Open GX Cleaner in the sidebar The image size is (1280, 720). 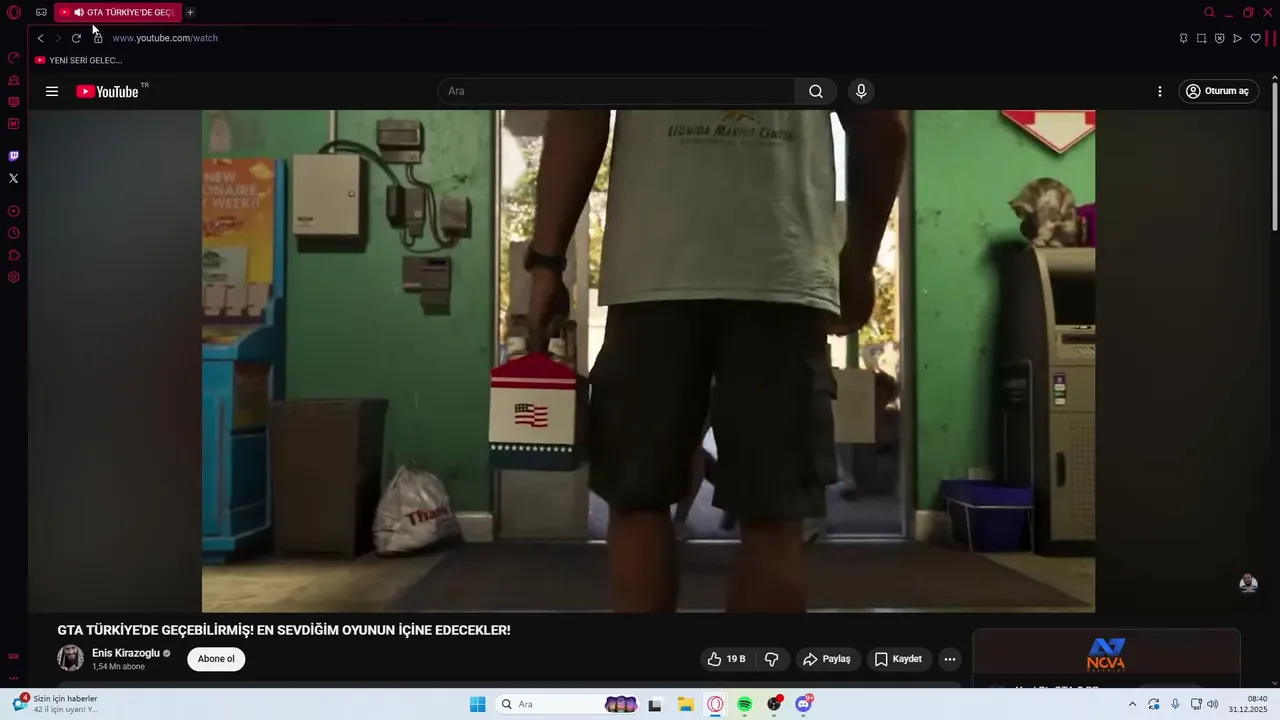point(14,80)
